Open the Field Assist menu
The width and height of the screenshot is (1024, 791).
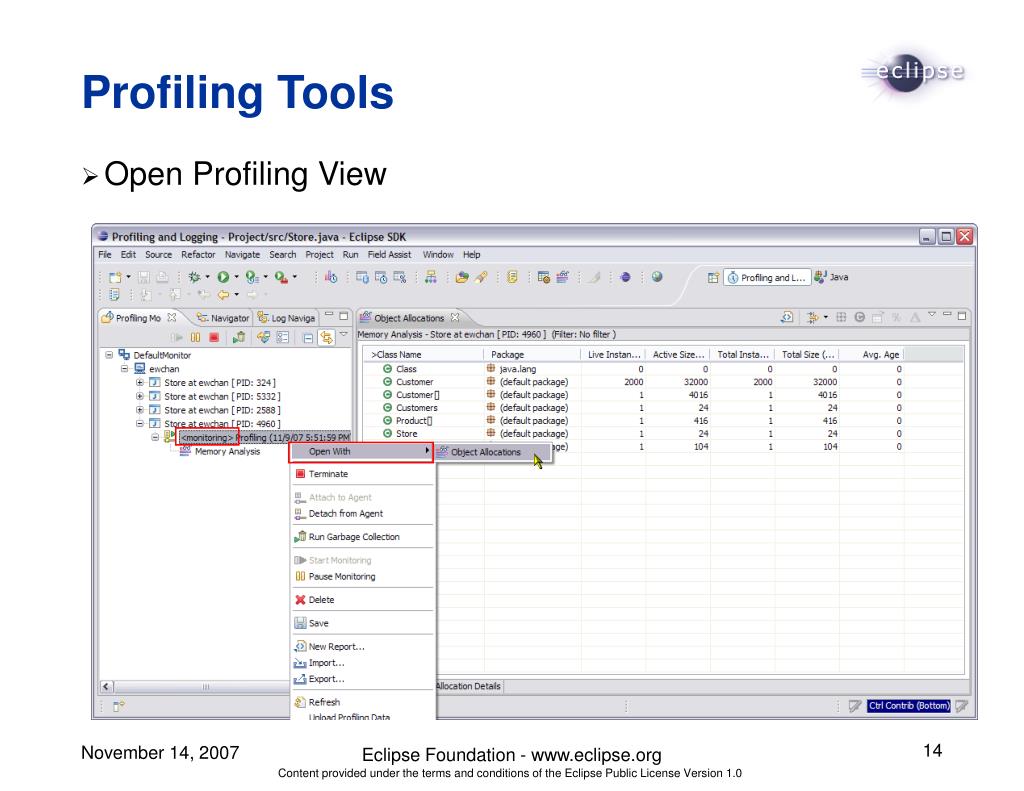389,255
